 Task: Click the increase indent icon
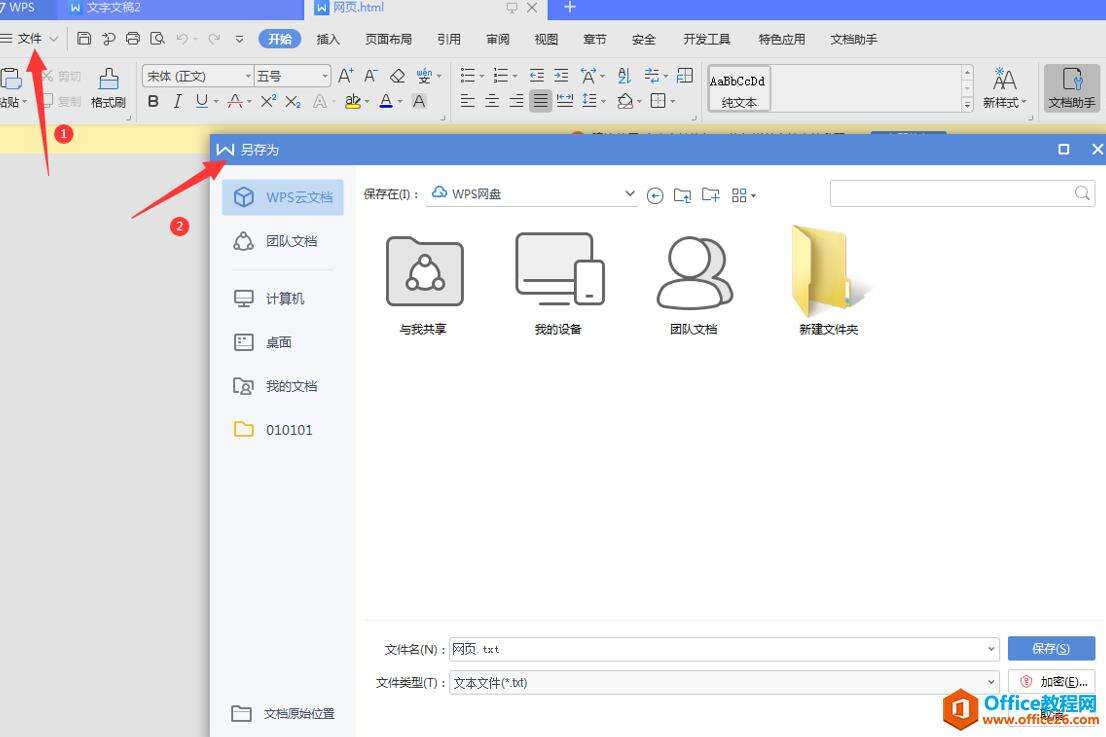tap(561, 75)
